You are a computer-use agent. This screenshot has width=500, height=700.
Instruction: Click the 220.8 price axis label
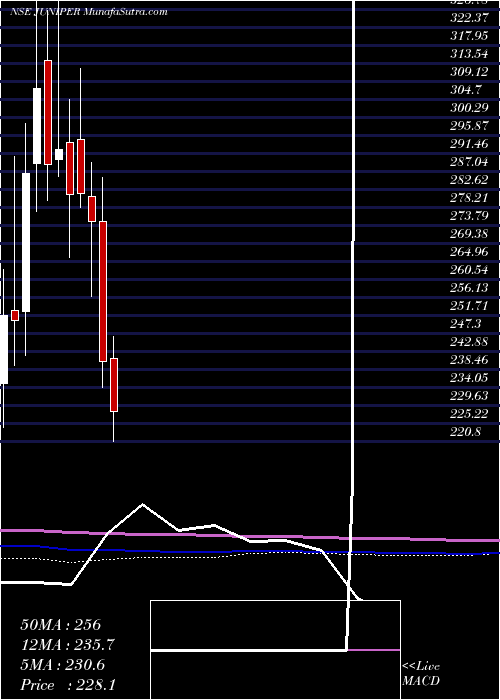click(x=466, y=432)
